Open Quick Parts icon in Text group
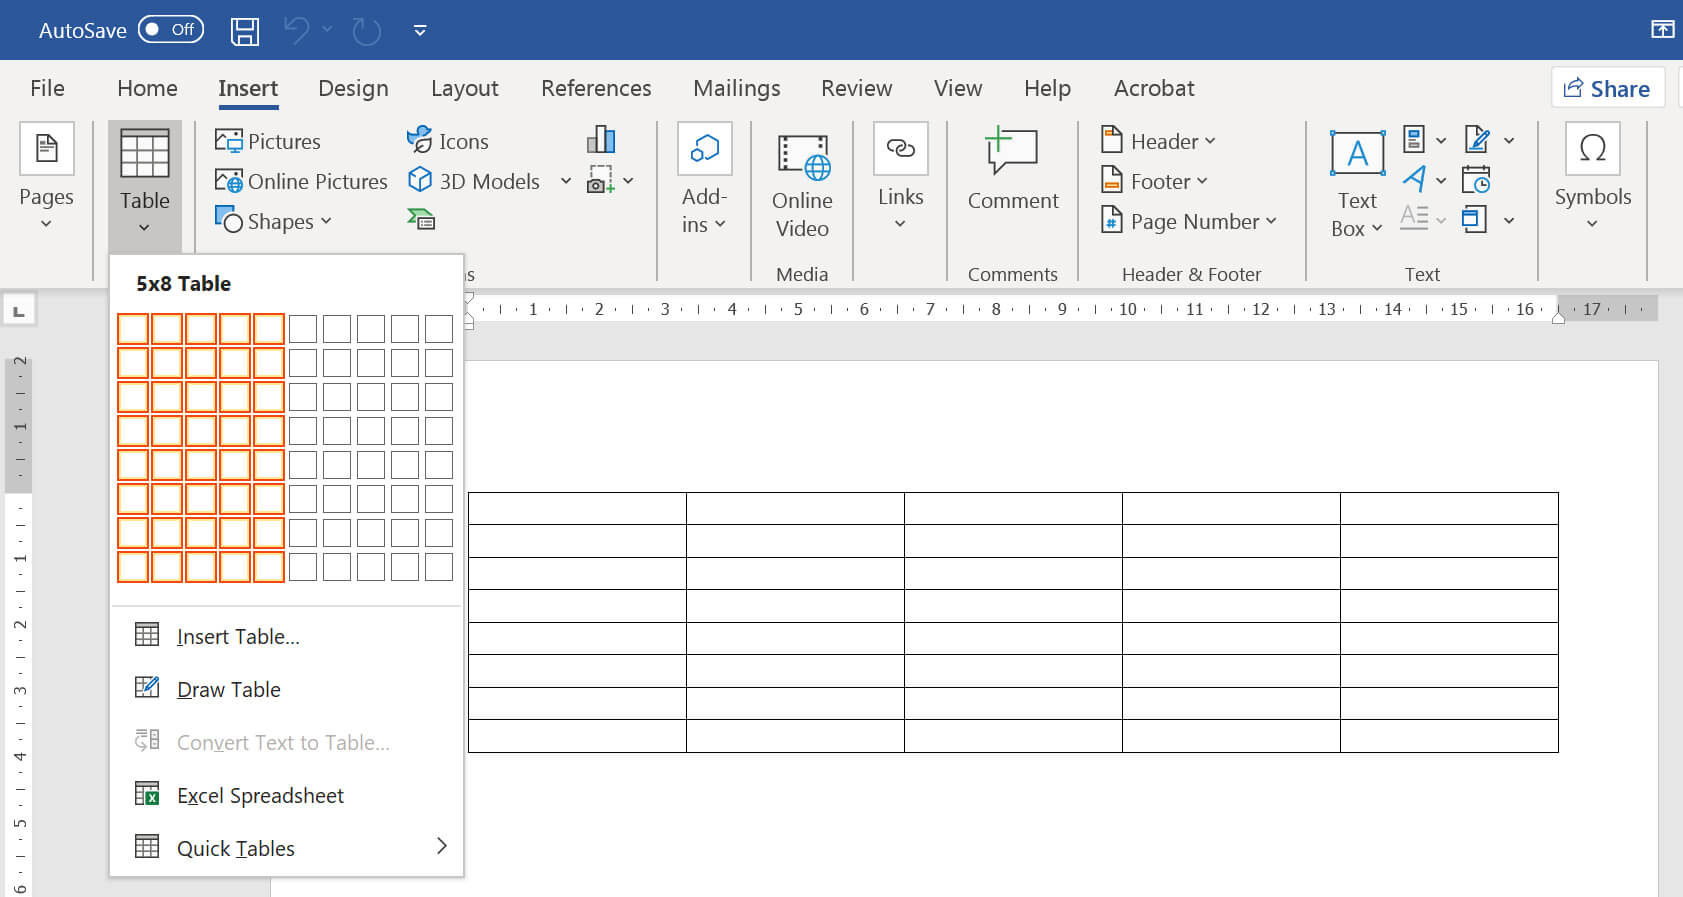1683x897 pixels. coord(1414,139)
